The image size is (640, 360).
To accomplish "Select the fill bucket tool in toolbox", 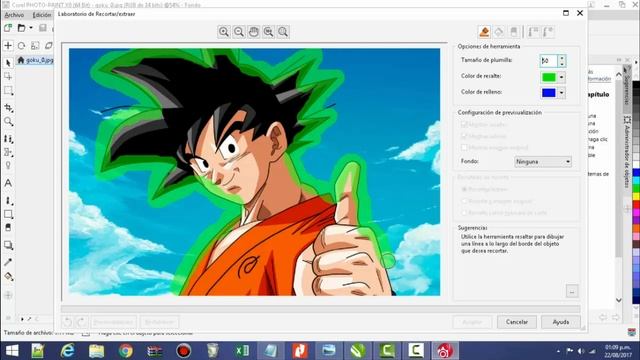I will point(8,277).
